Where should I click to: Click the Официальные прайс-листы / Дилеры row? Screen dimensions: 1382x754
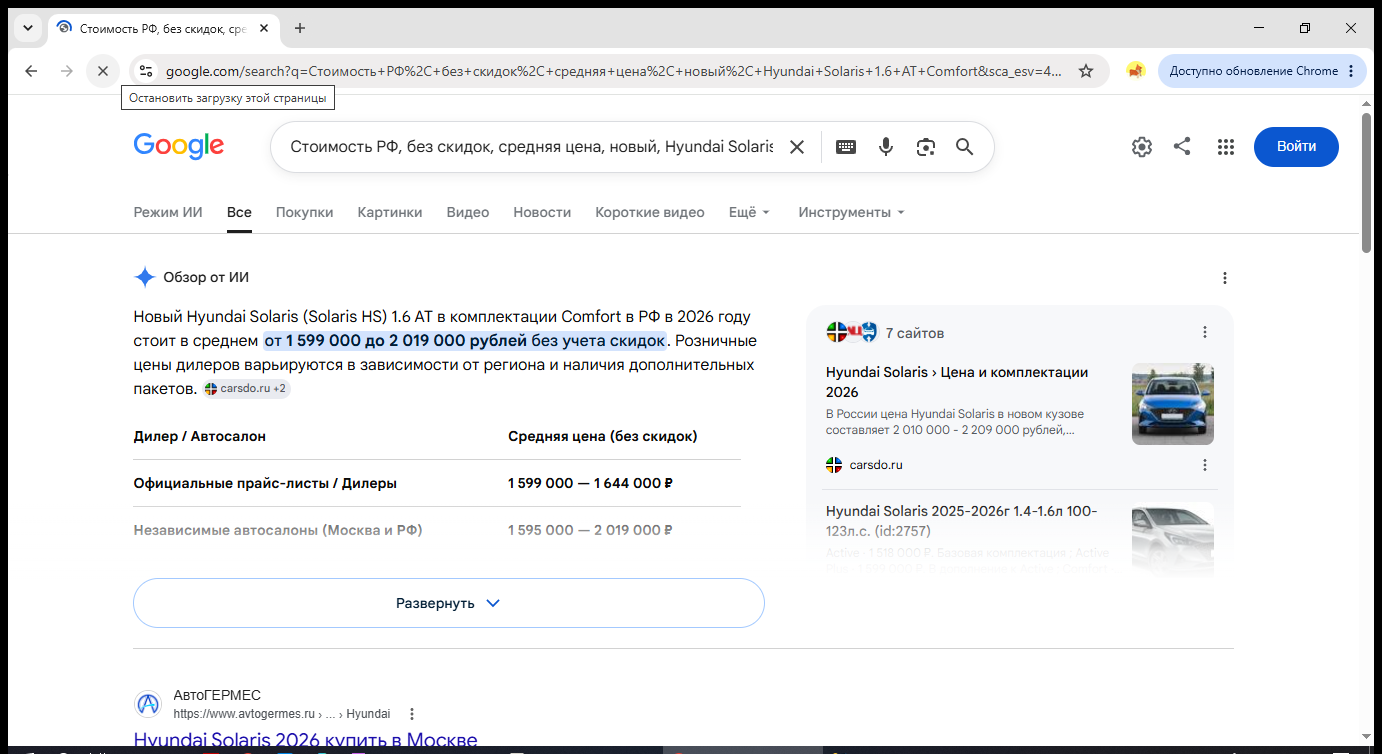tap(437, 483)
